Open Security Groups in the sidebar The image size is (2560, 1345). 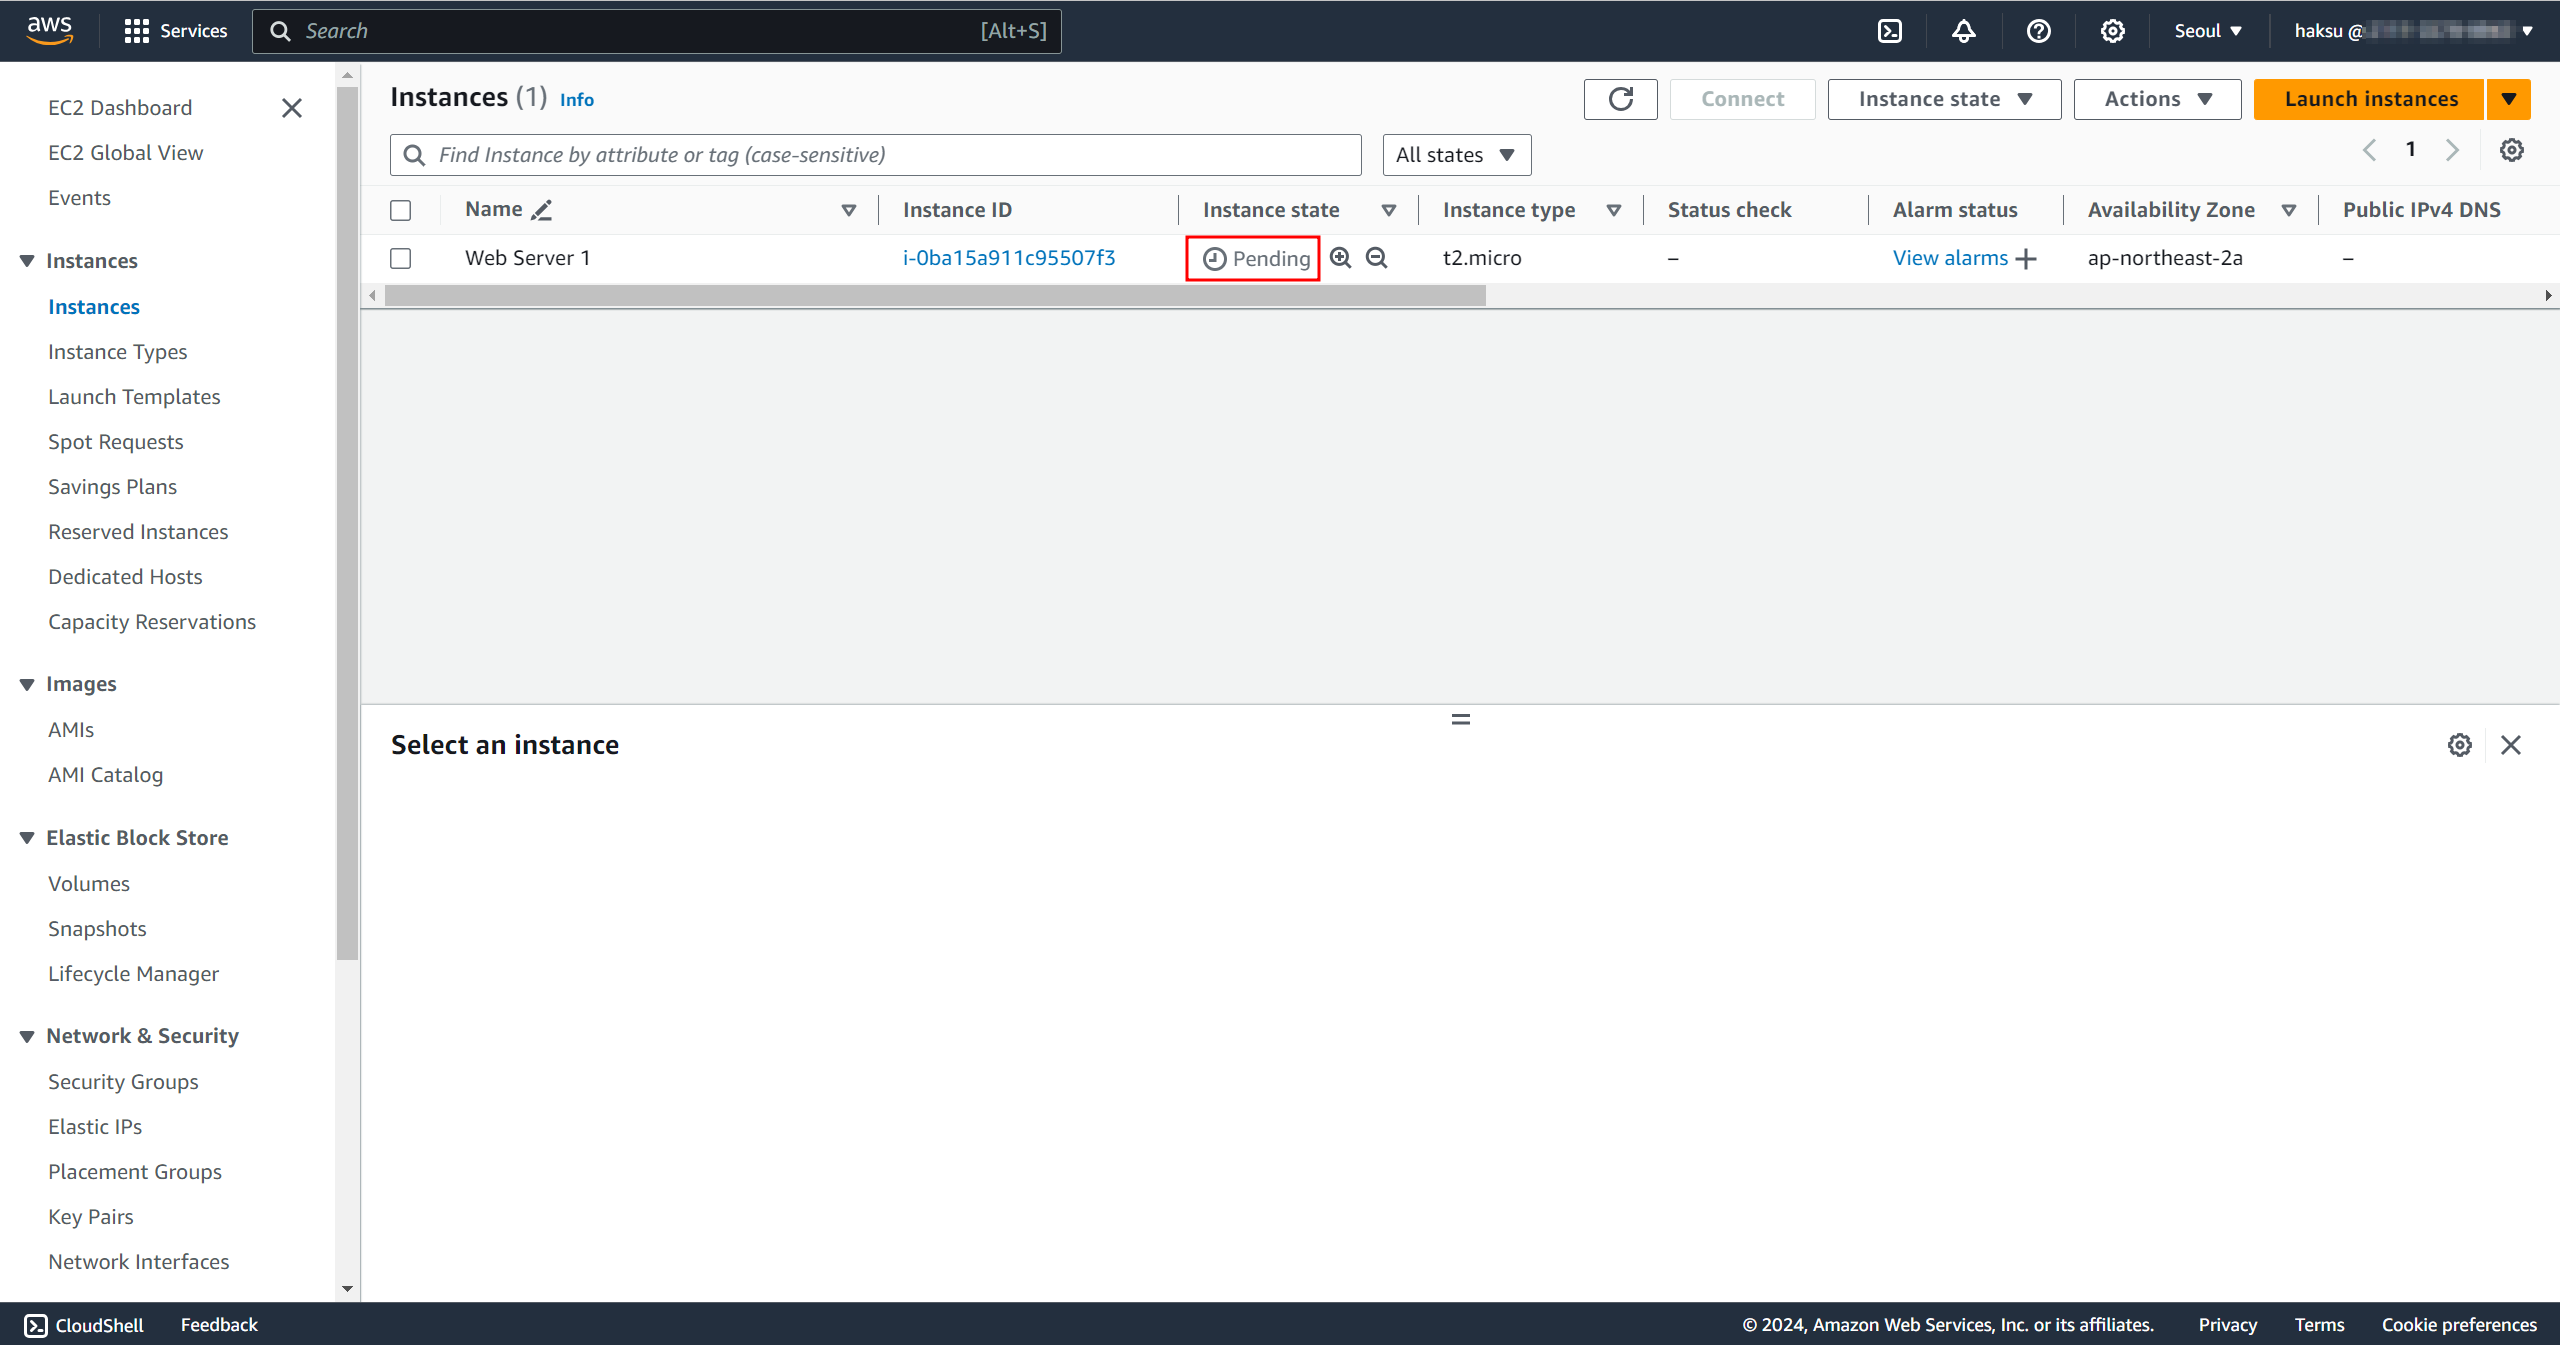click(123, 1081)
